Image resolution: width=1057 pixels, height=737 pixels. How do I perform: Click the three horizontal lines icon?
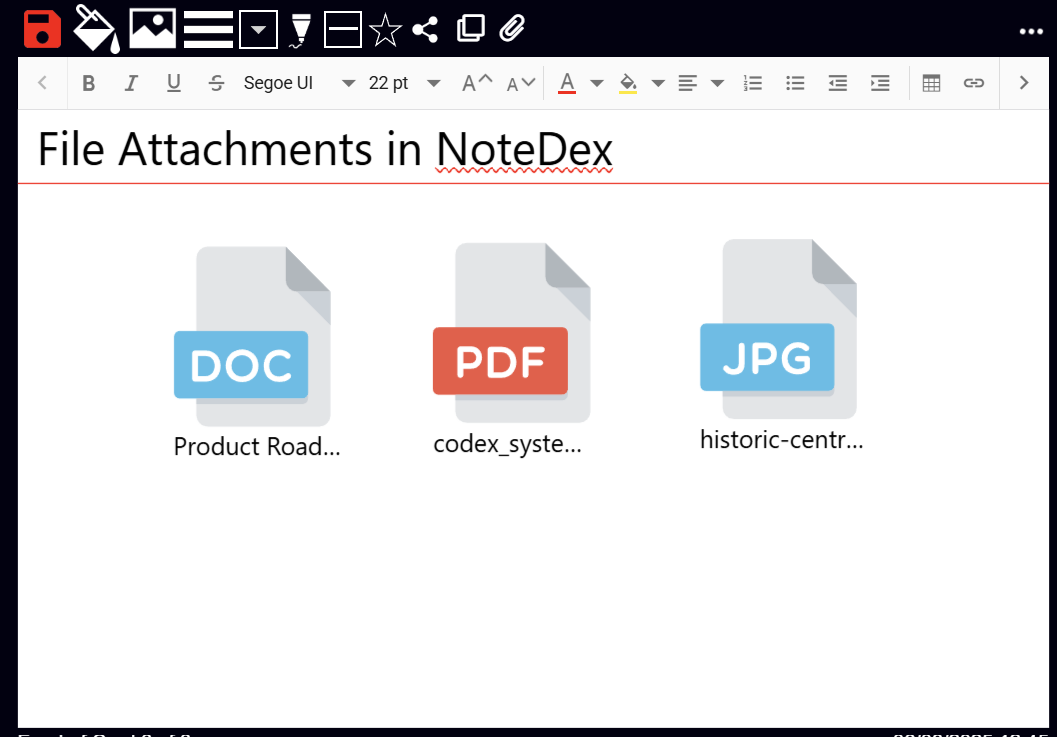point(208,29)
